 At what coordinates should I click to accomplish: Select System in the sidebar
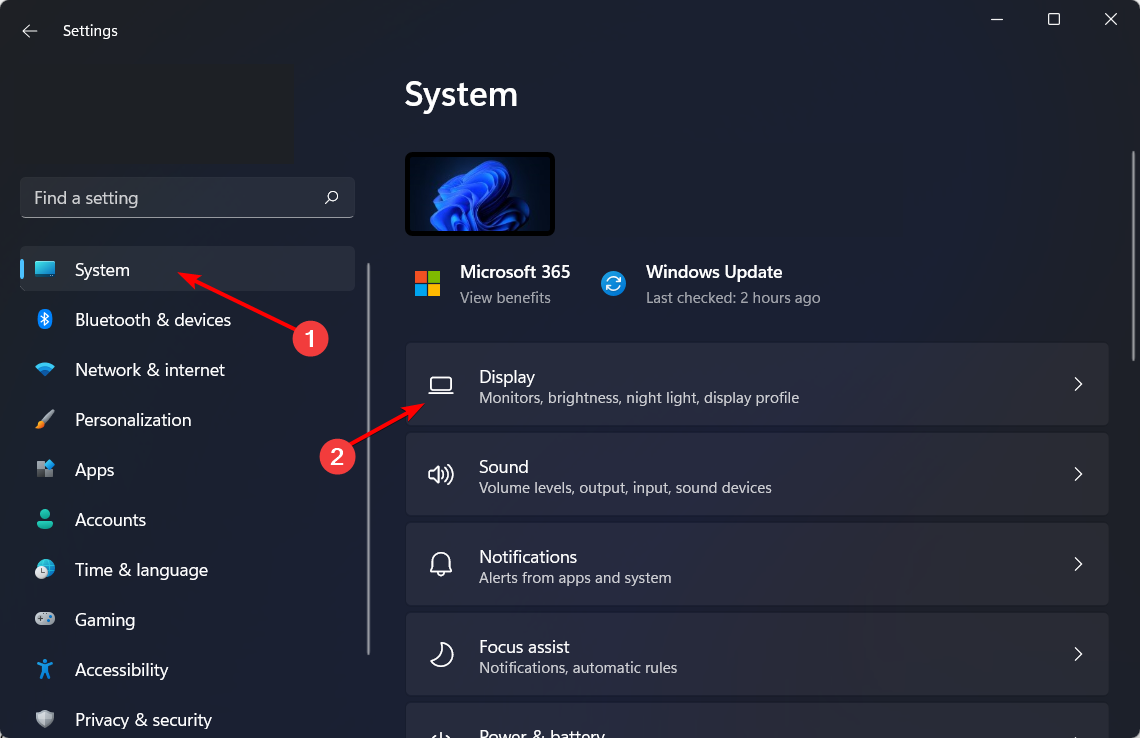[x=188, y=269]
